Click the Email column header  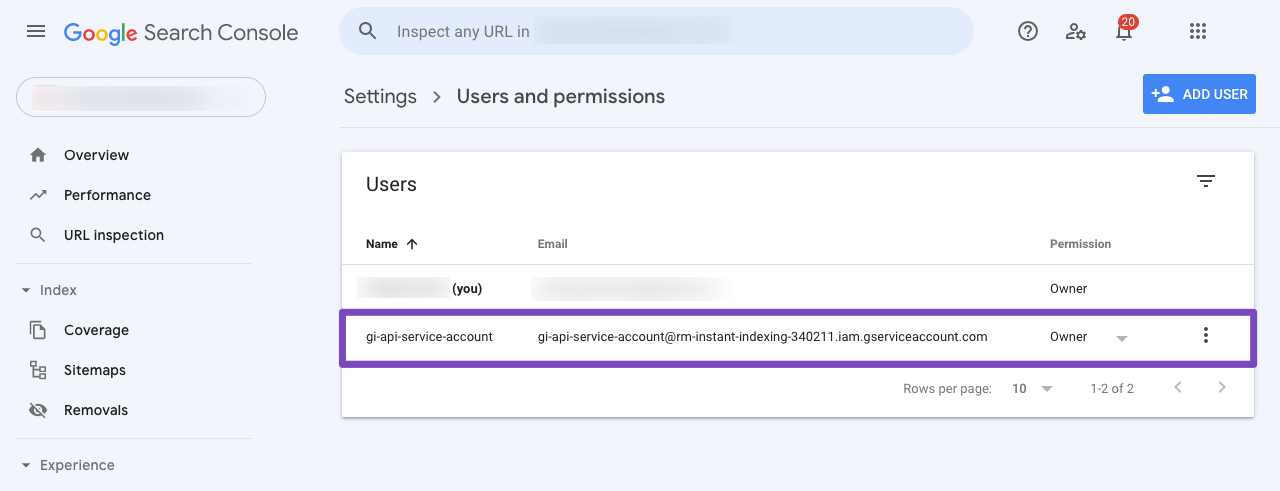(553, 244)
